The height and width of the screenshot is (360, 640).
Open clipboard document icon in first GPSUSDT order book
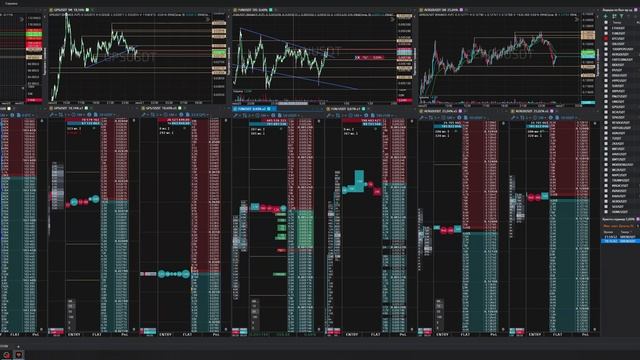point(95,115)
